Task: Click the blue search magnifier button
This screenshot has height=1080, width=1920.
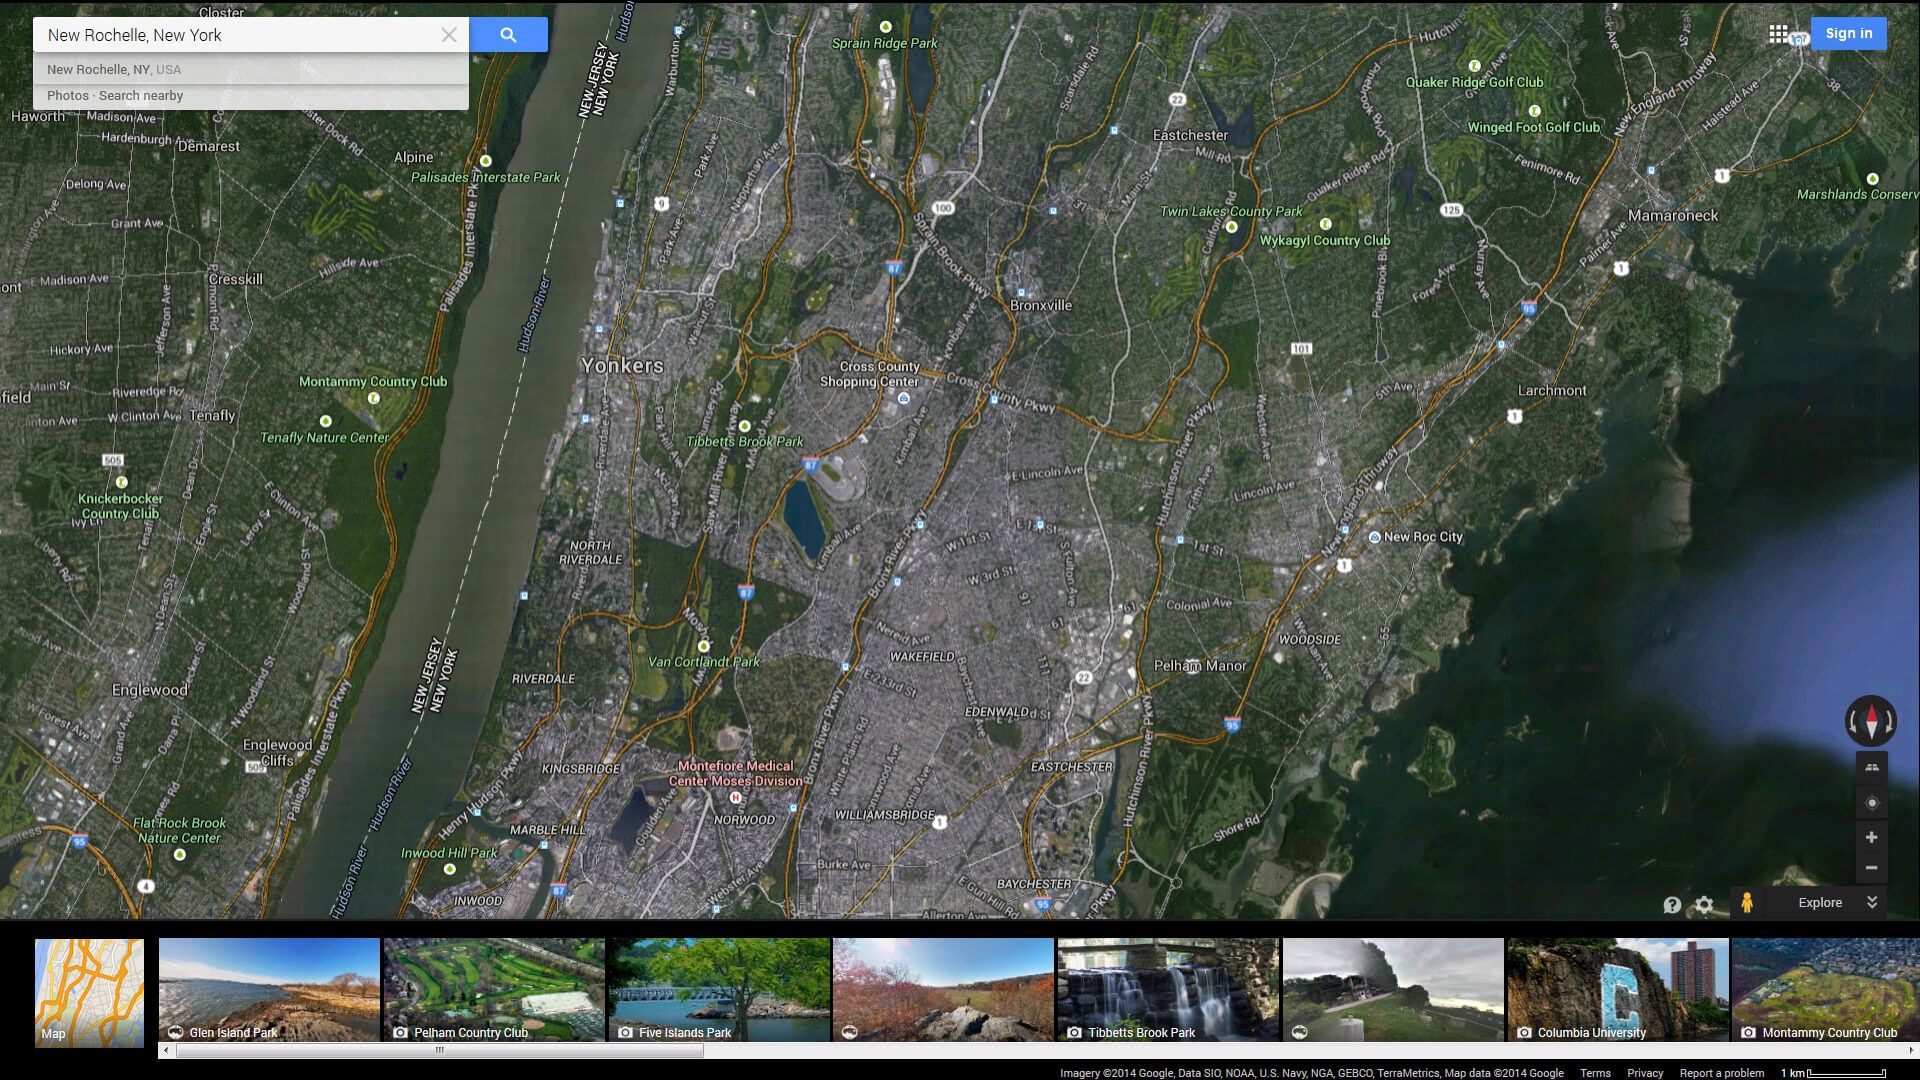Action: pos(508,35)
